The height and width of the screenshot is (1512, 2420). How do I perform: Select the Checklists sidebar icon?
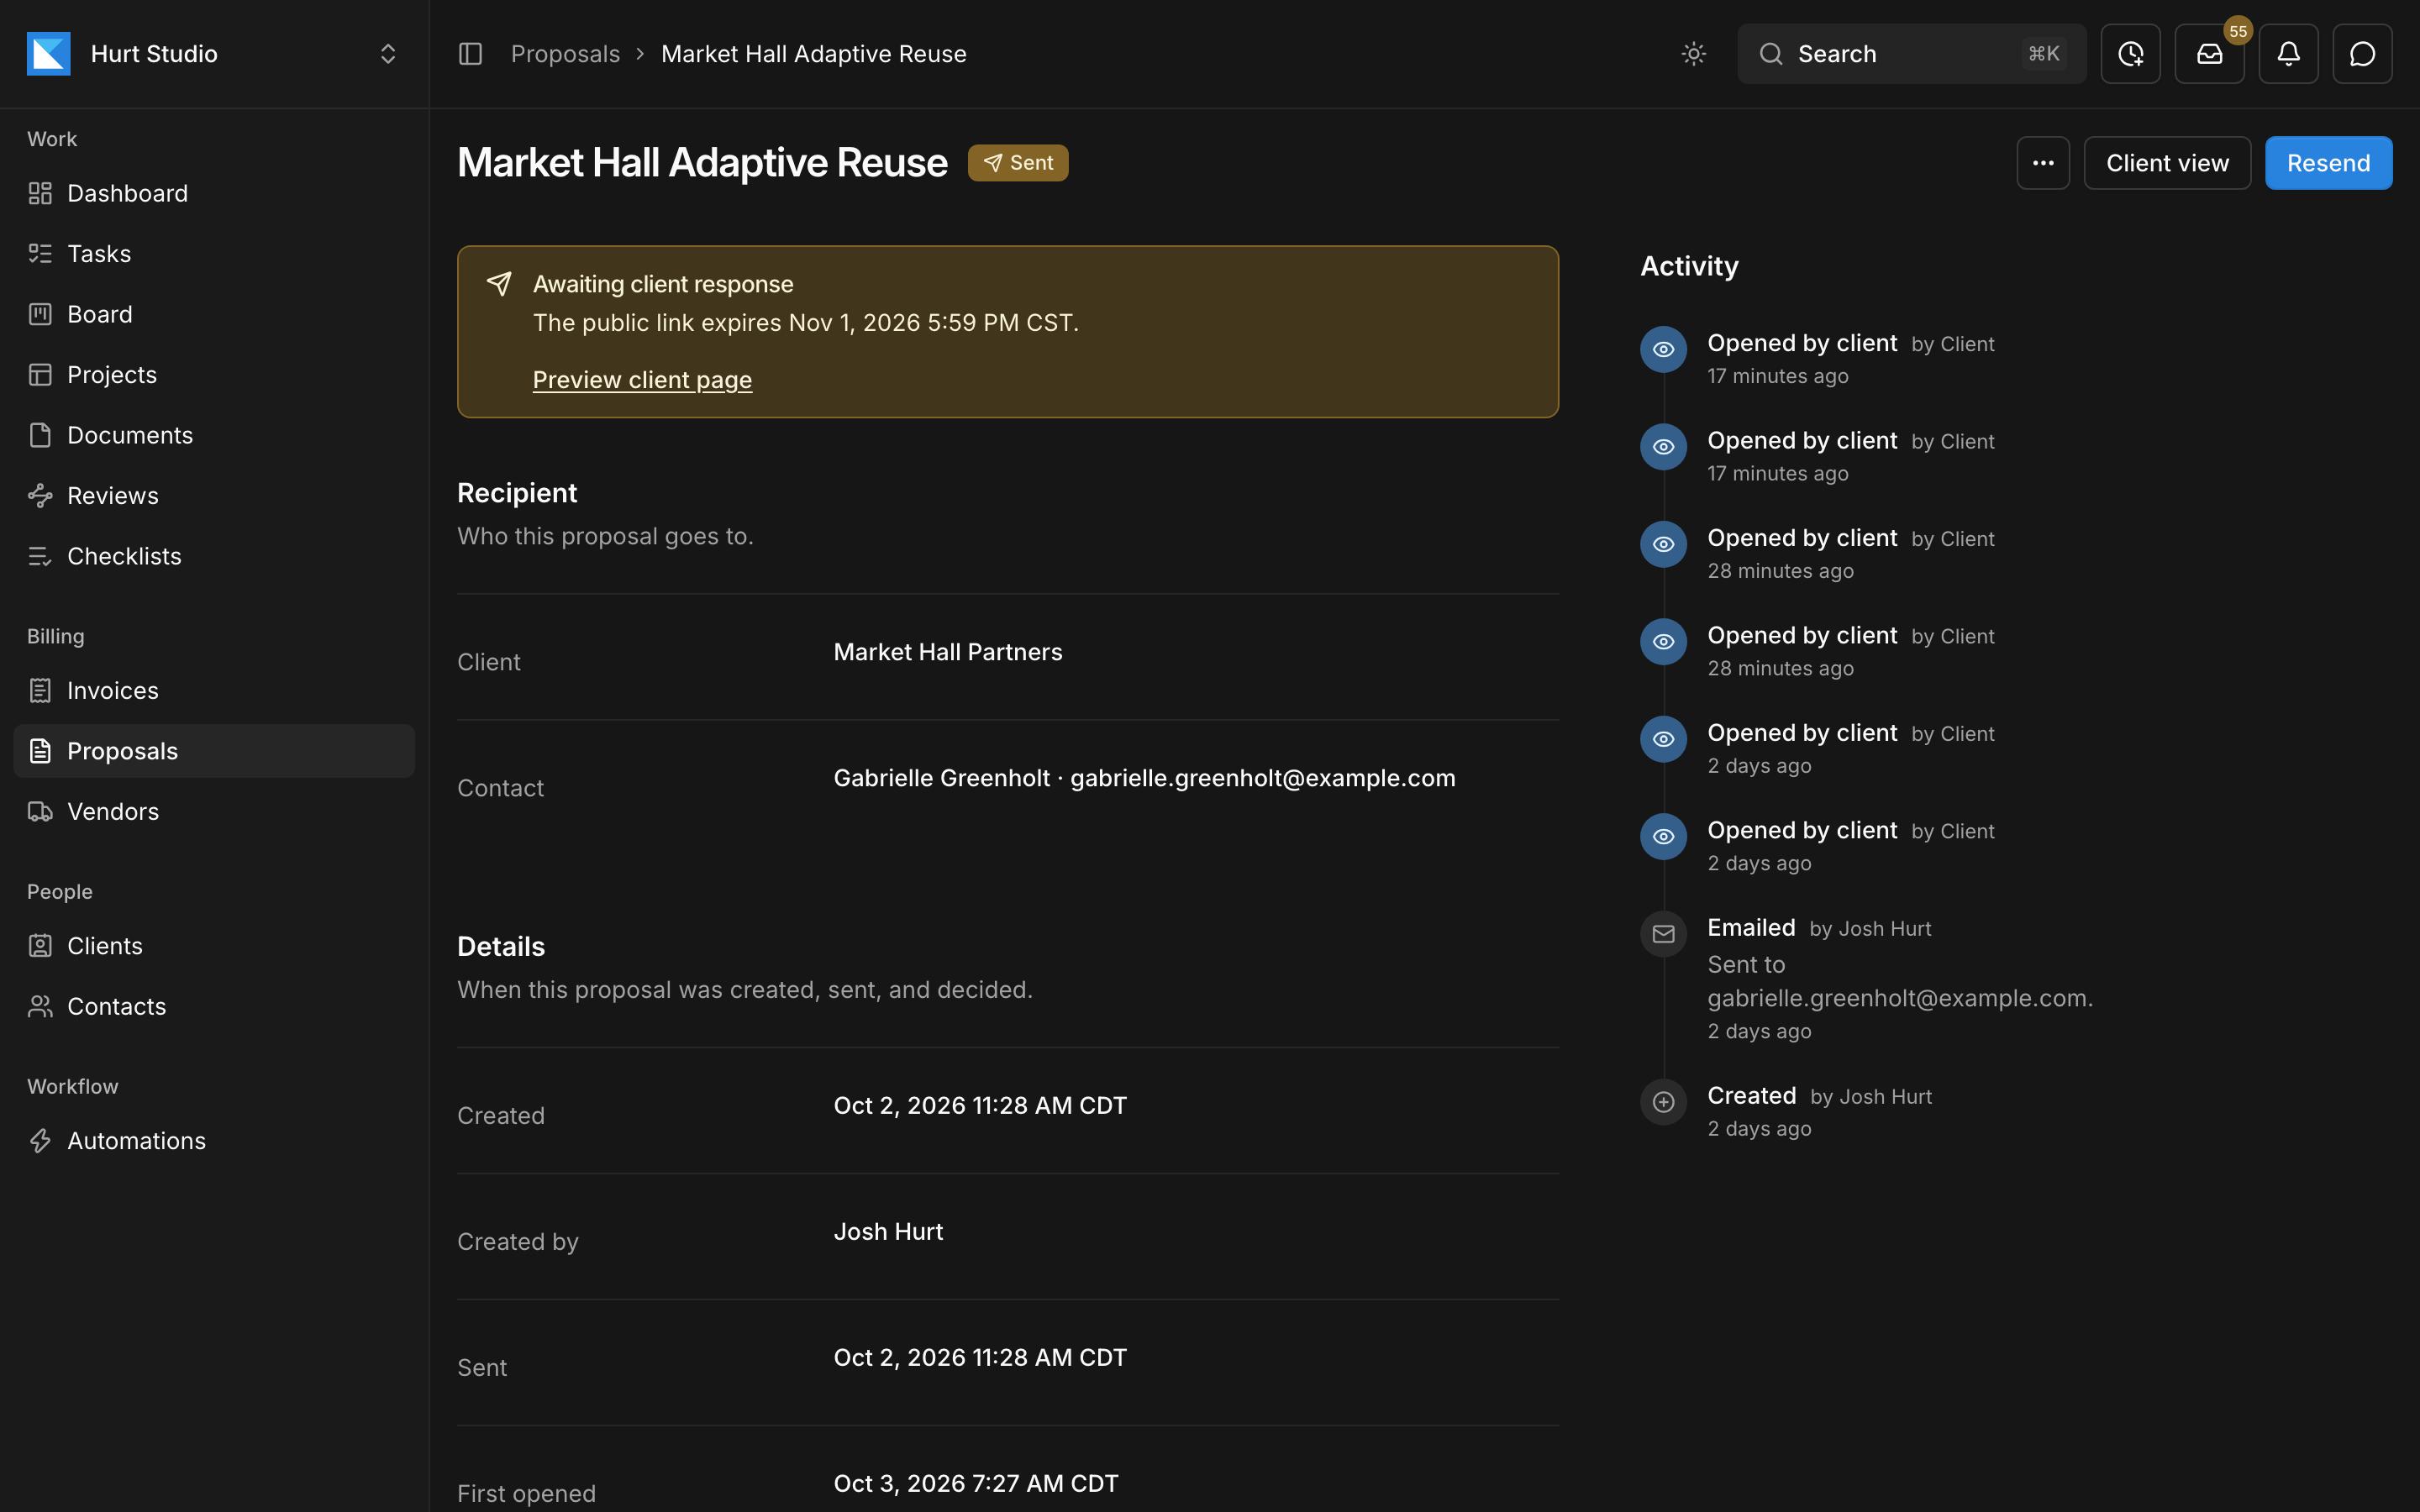coord(40,556)
